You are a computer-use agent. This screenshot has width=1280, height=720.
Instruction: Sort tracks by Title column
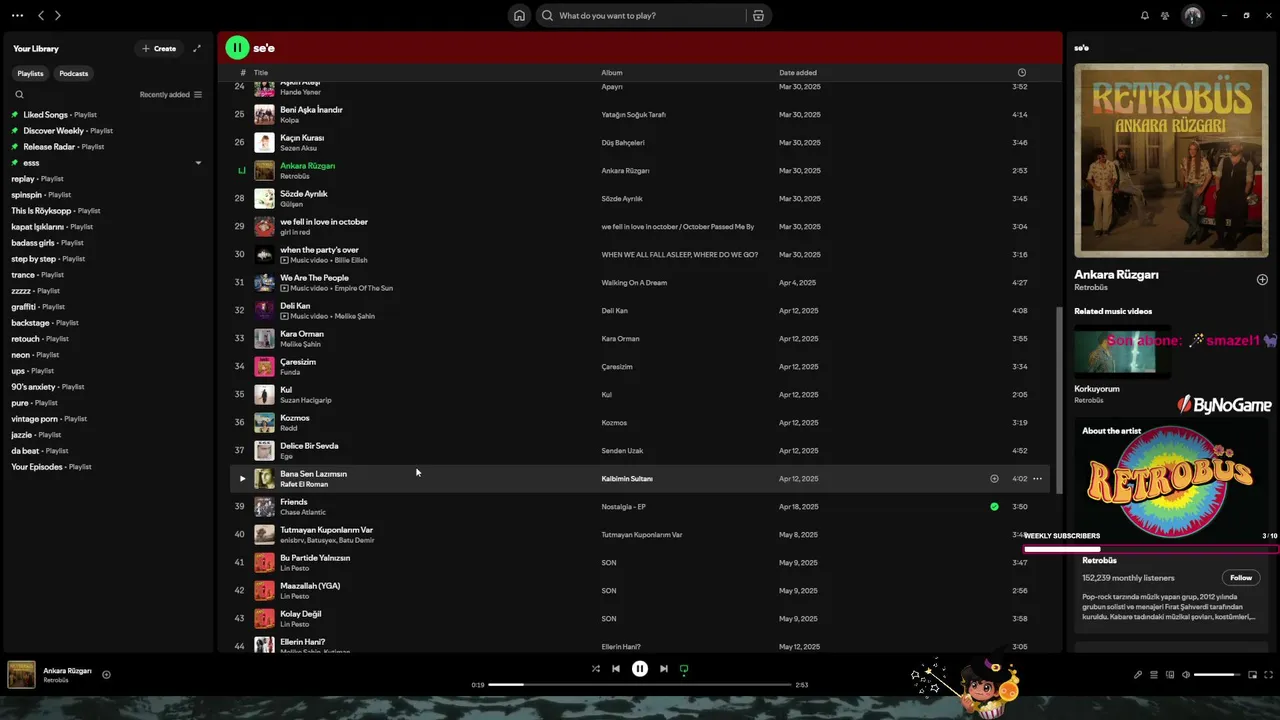261,73
